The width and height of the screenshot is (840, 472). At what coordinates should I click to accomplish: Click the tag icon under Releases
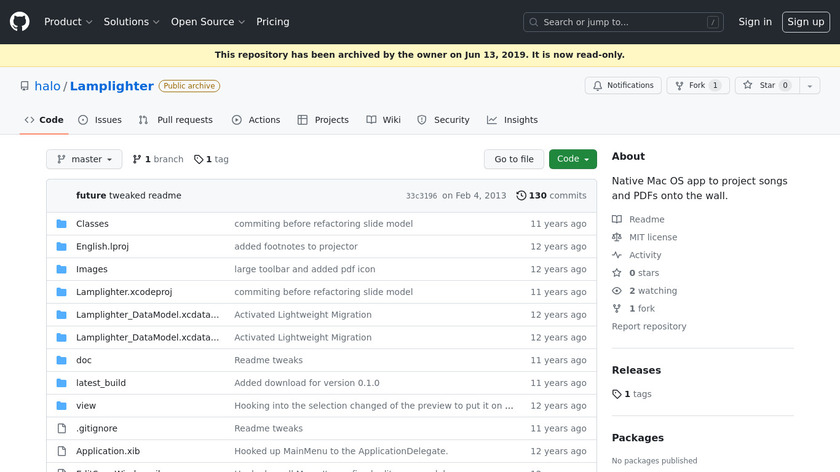tap(617, 394)
